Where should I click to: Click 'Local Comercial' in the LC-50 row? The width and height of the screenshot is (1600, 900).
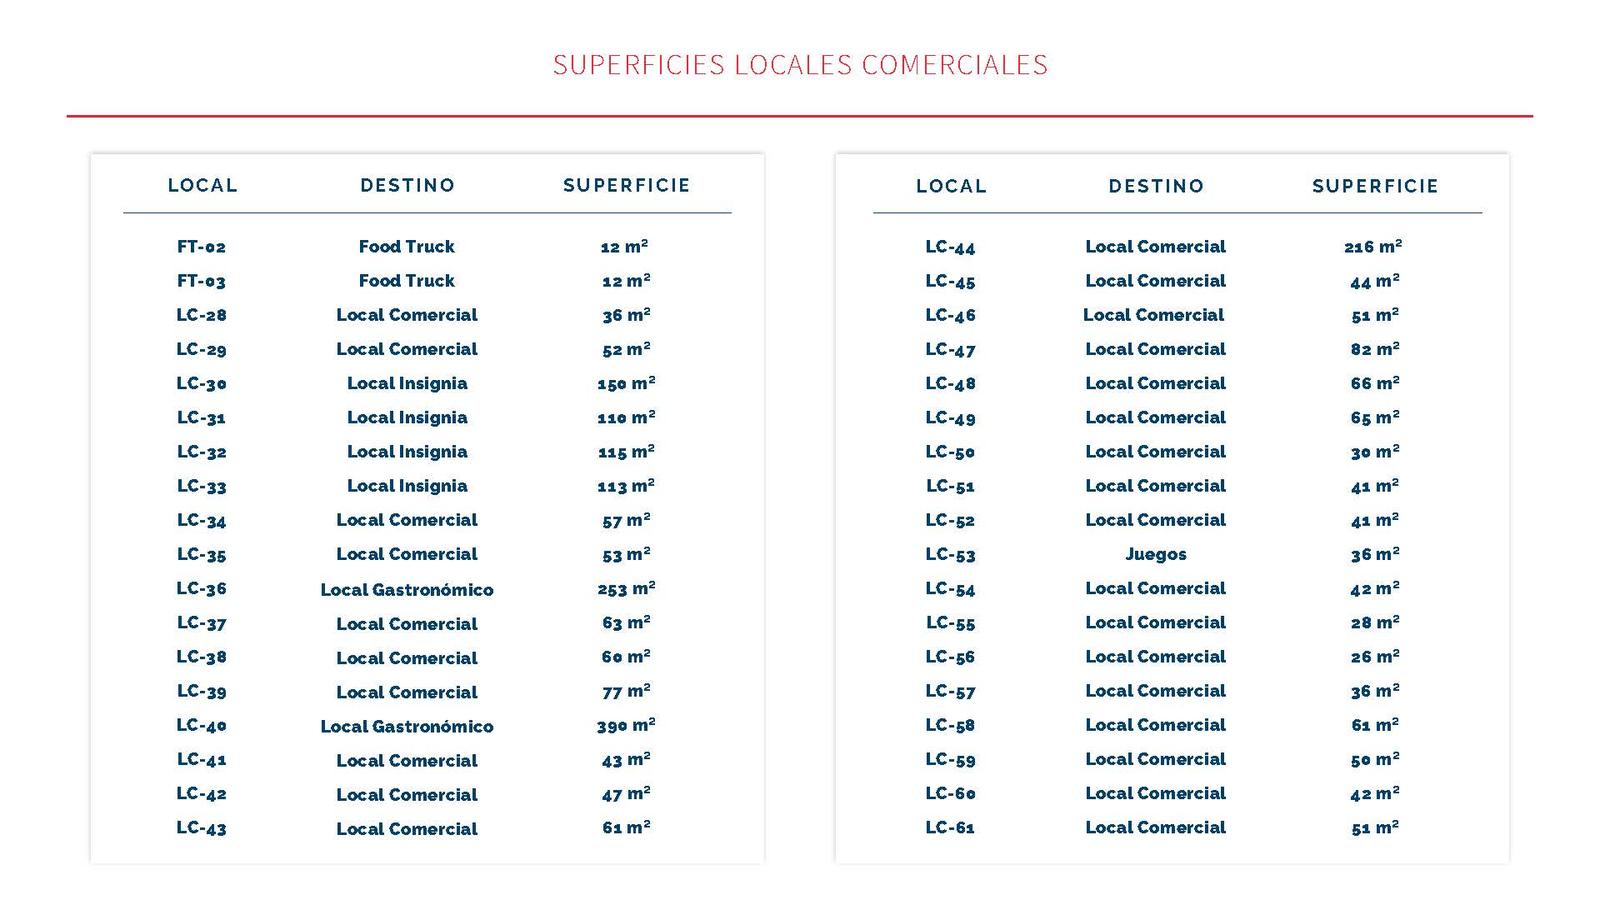click(1155, 452)
